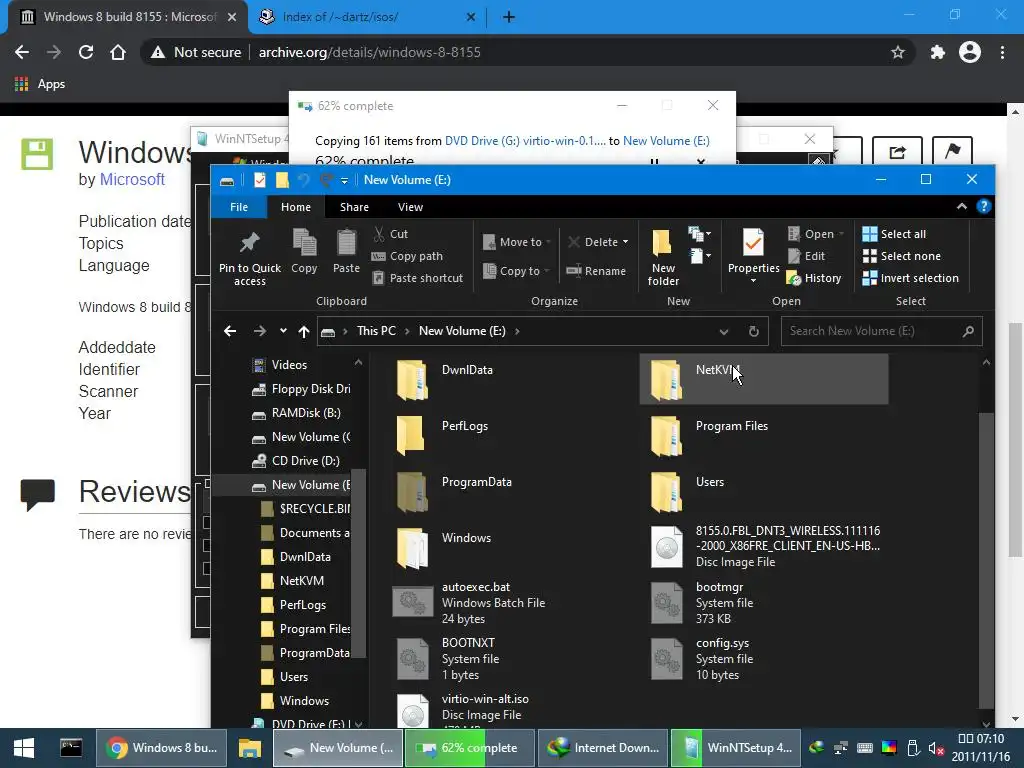Open Properties in the ribbon
Screen dimensions: 1024x768
pos(753,255)
